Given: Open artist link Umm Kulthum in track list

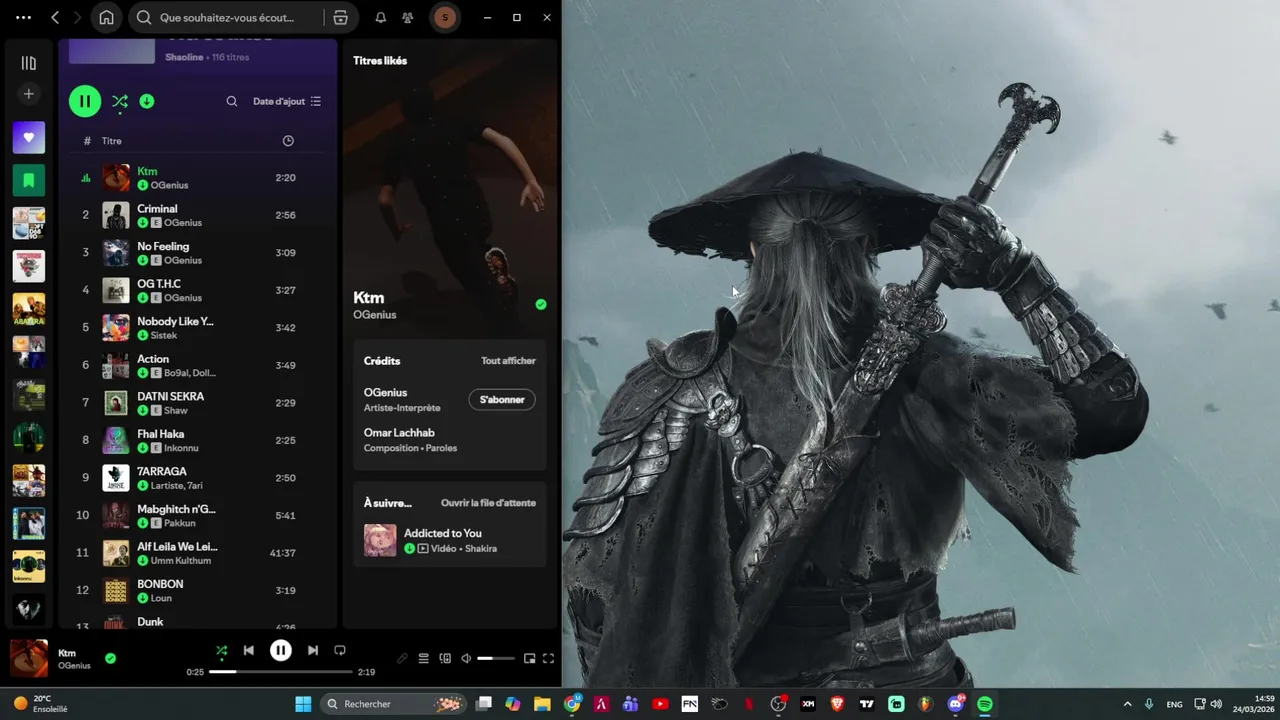Looking at the screenshot, I should [x=180, y=561].
